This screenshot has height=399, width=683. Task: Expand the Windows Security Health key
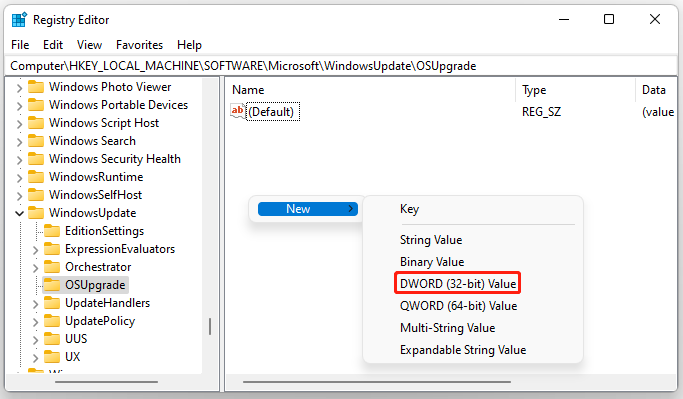pyautogui.click(x=19, y=159)
